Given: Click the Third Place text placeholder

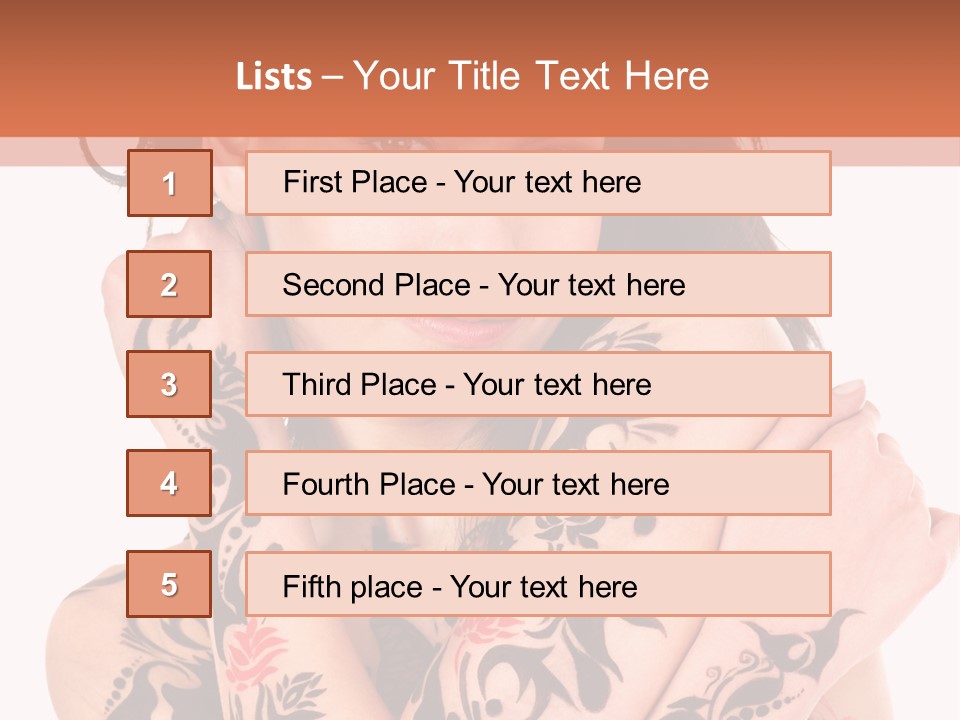Looking at the screenshot, I should (x=538, y=384).
